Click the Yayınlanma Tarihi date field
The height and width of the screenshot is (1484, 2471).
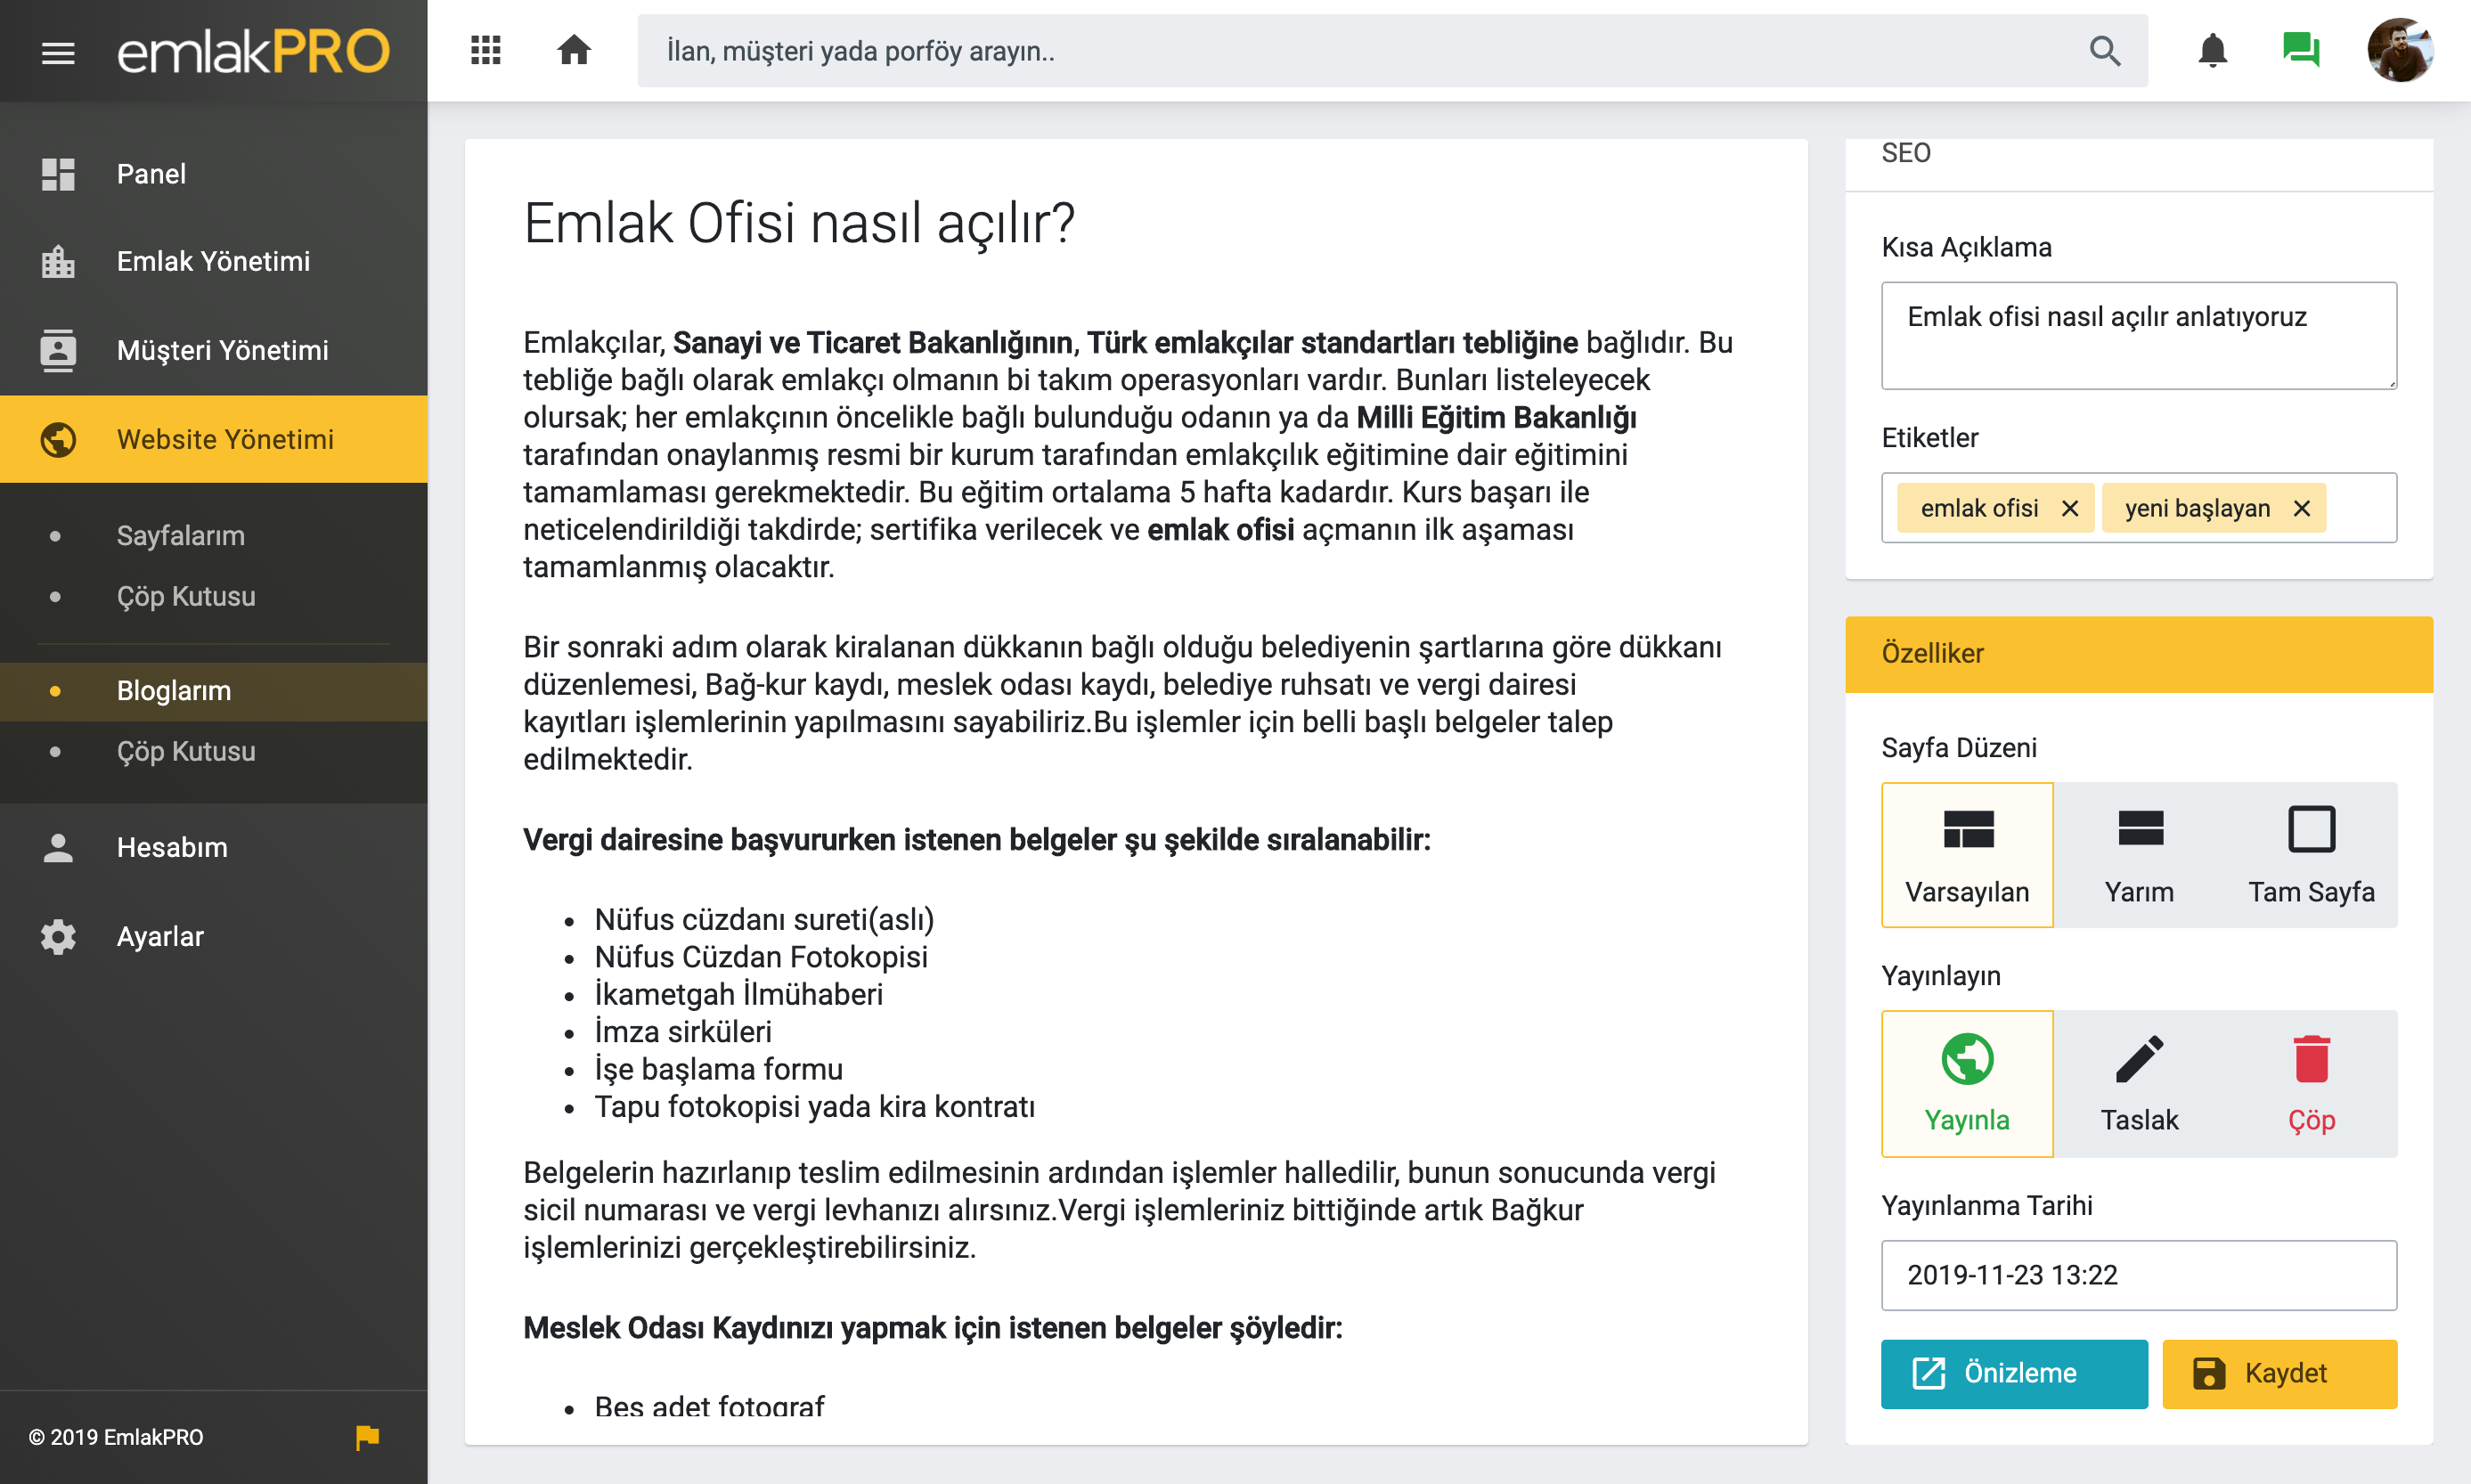(2138, 1275)
